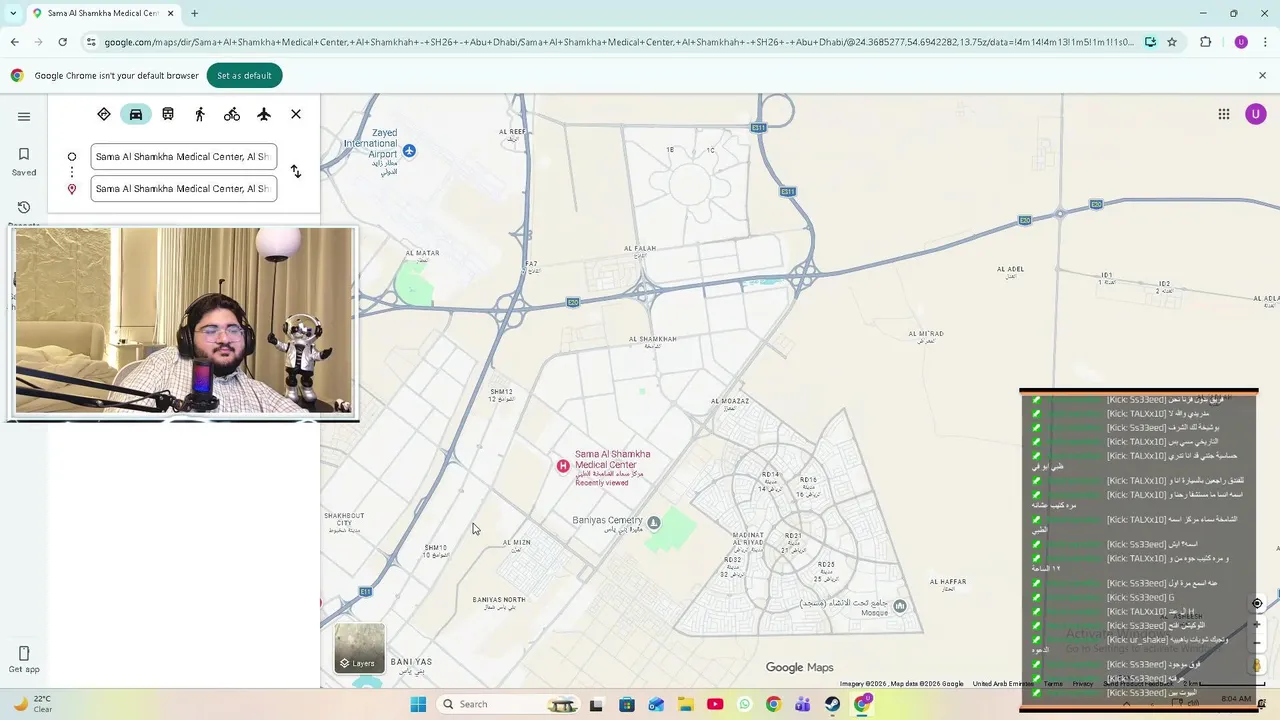Reload the current page
This screenshot has height=720, width=1280.
62,42
